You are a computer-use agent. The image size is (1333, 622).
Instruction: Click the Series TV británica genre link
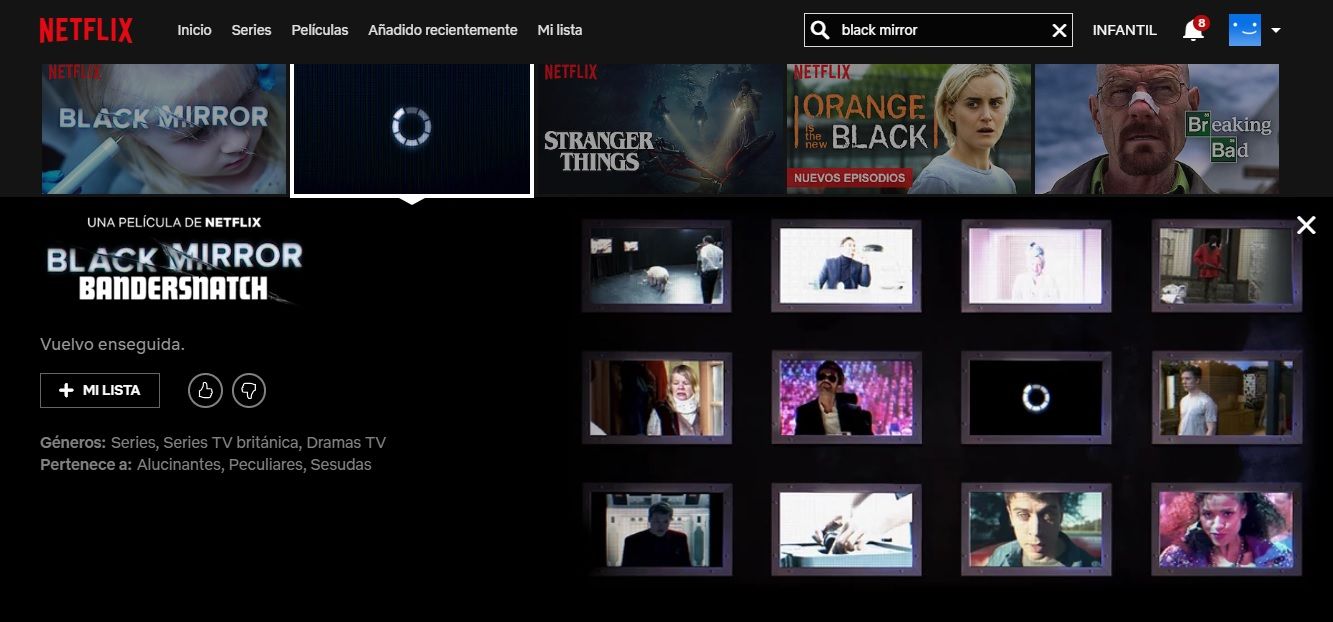click(x=230, y=443)
